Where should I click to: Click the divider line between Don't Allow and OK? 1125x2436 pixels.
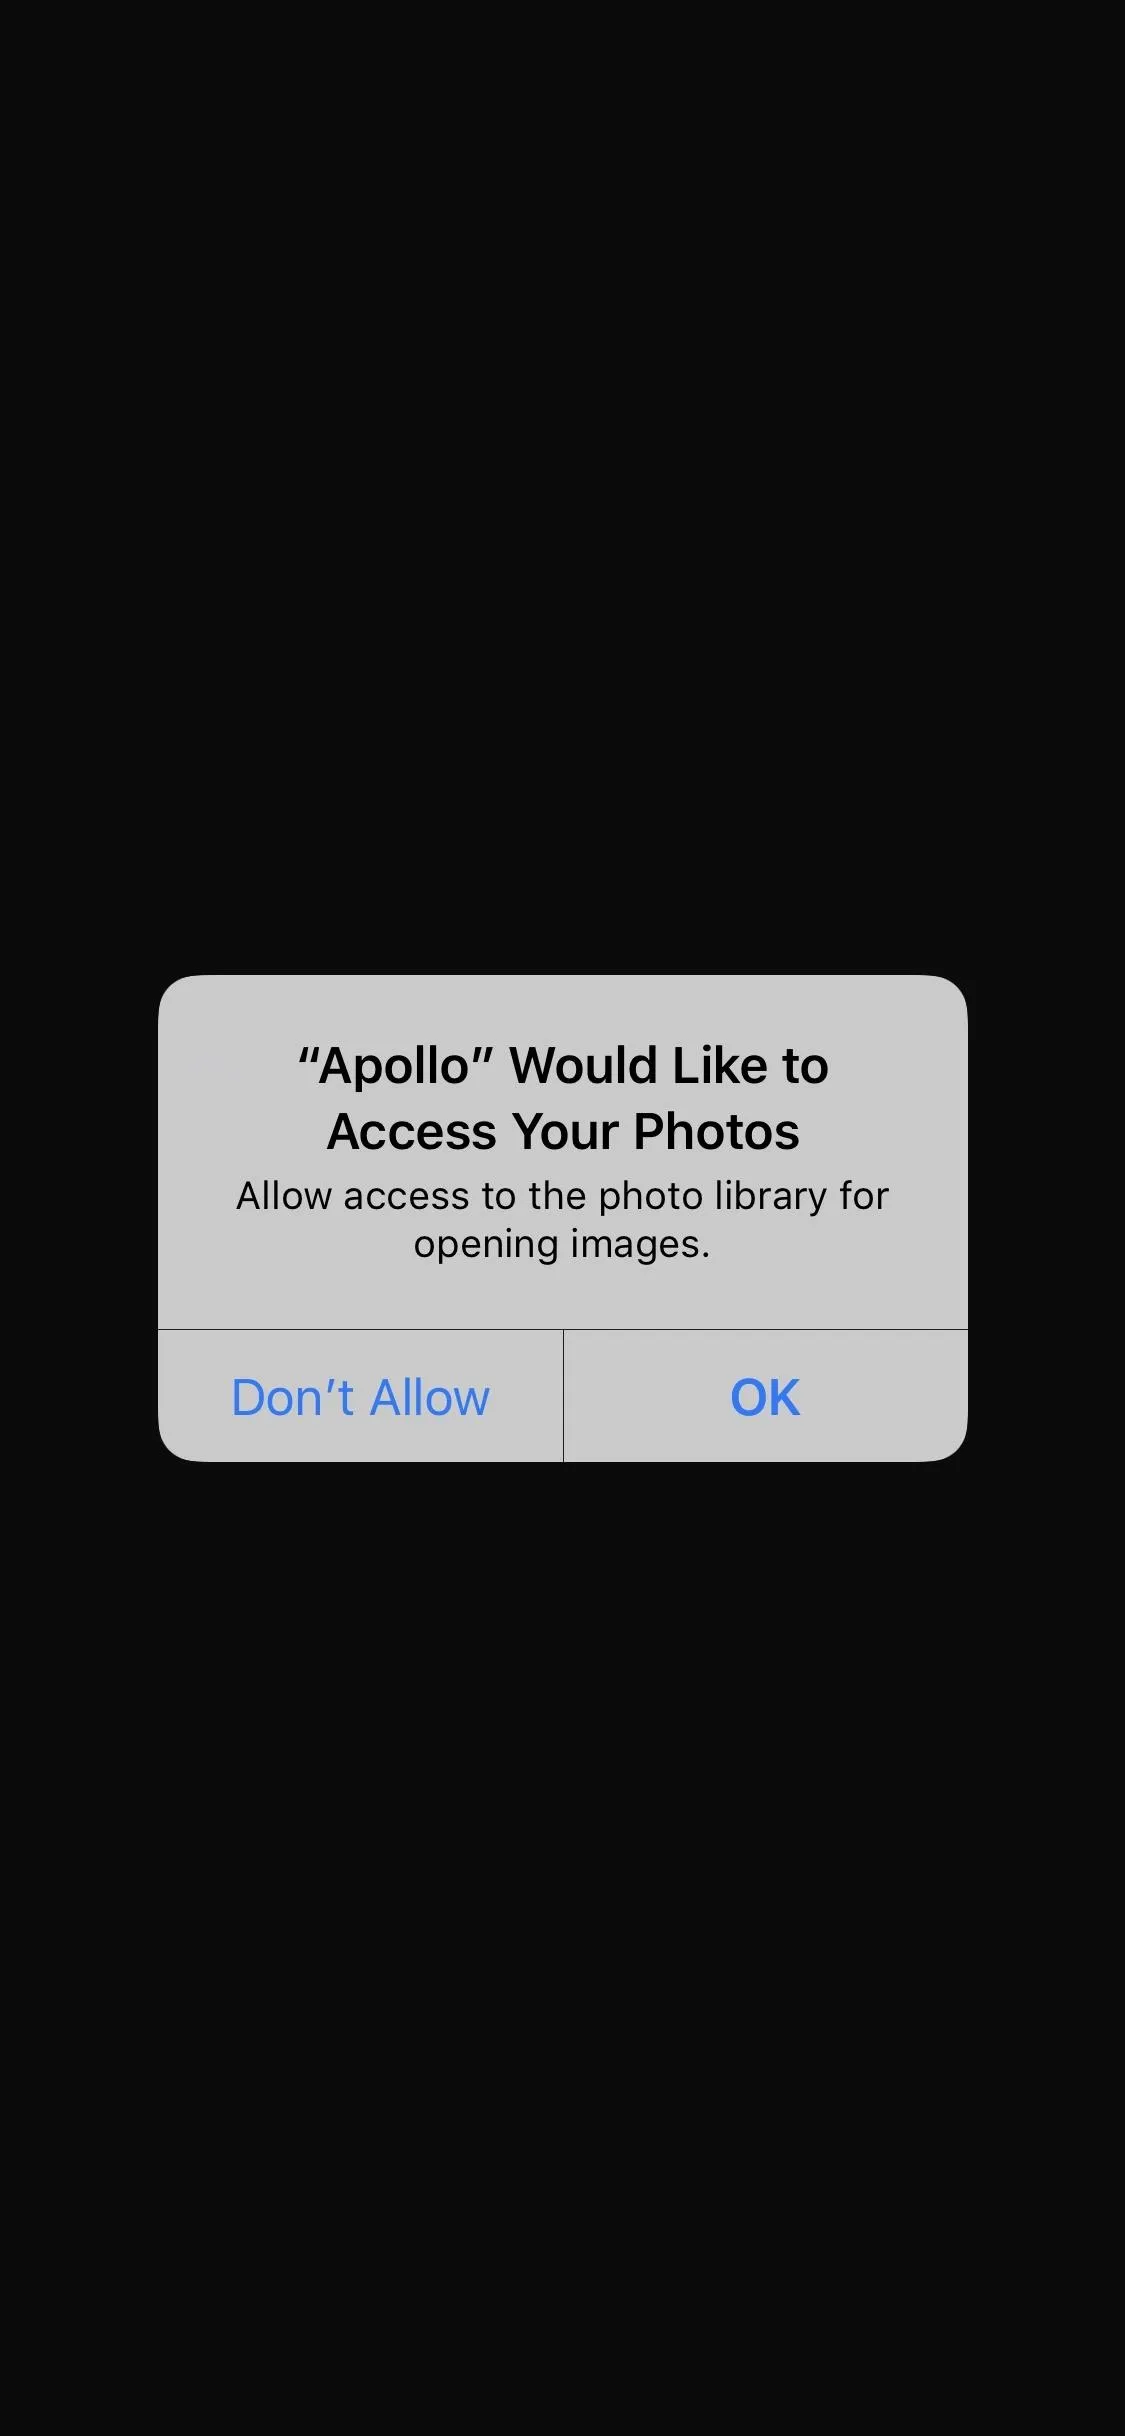coord(564,1396)
